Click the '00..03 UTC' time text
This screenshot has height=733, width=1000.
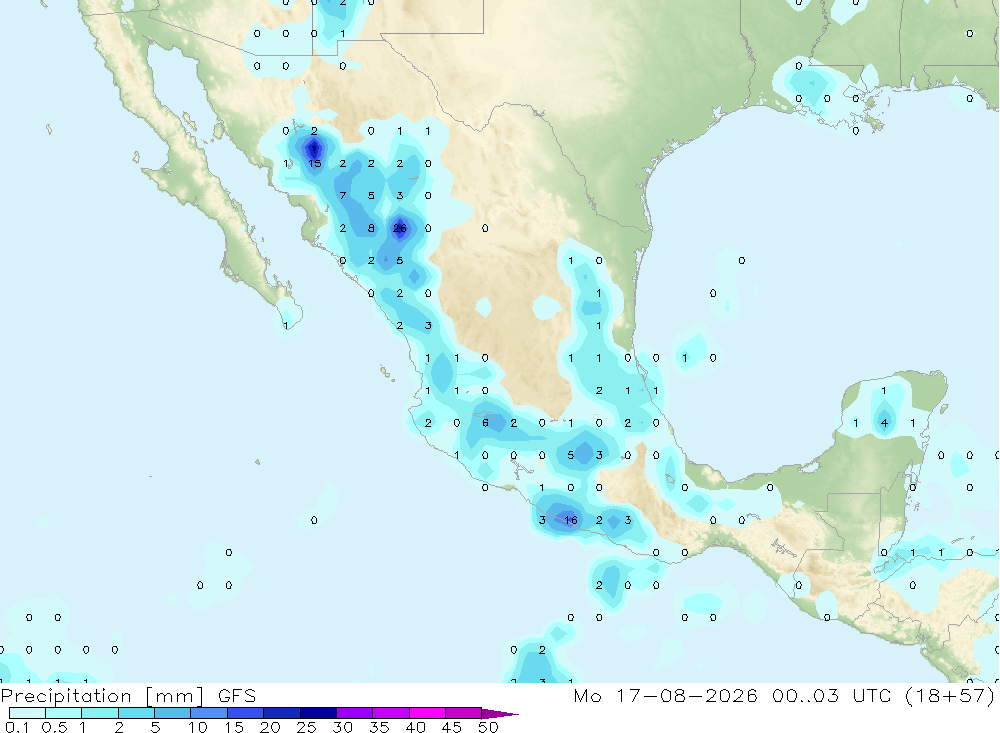(832, 695)
